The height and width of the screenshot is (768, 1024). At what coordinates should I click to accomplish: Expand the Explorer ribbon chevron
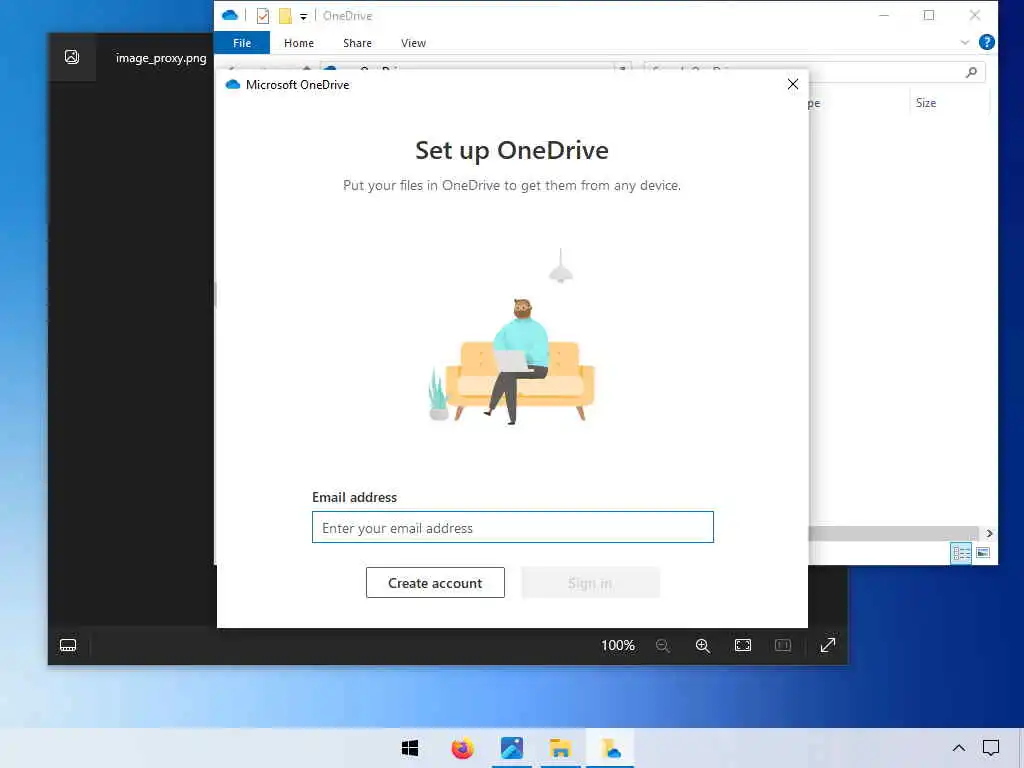(965, 42)
